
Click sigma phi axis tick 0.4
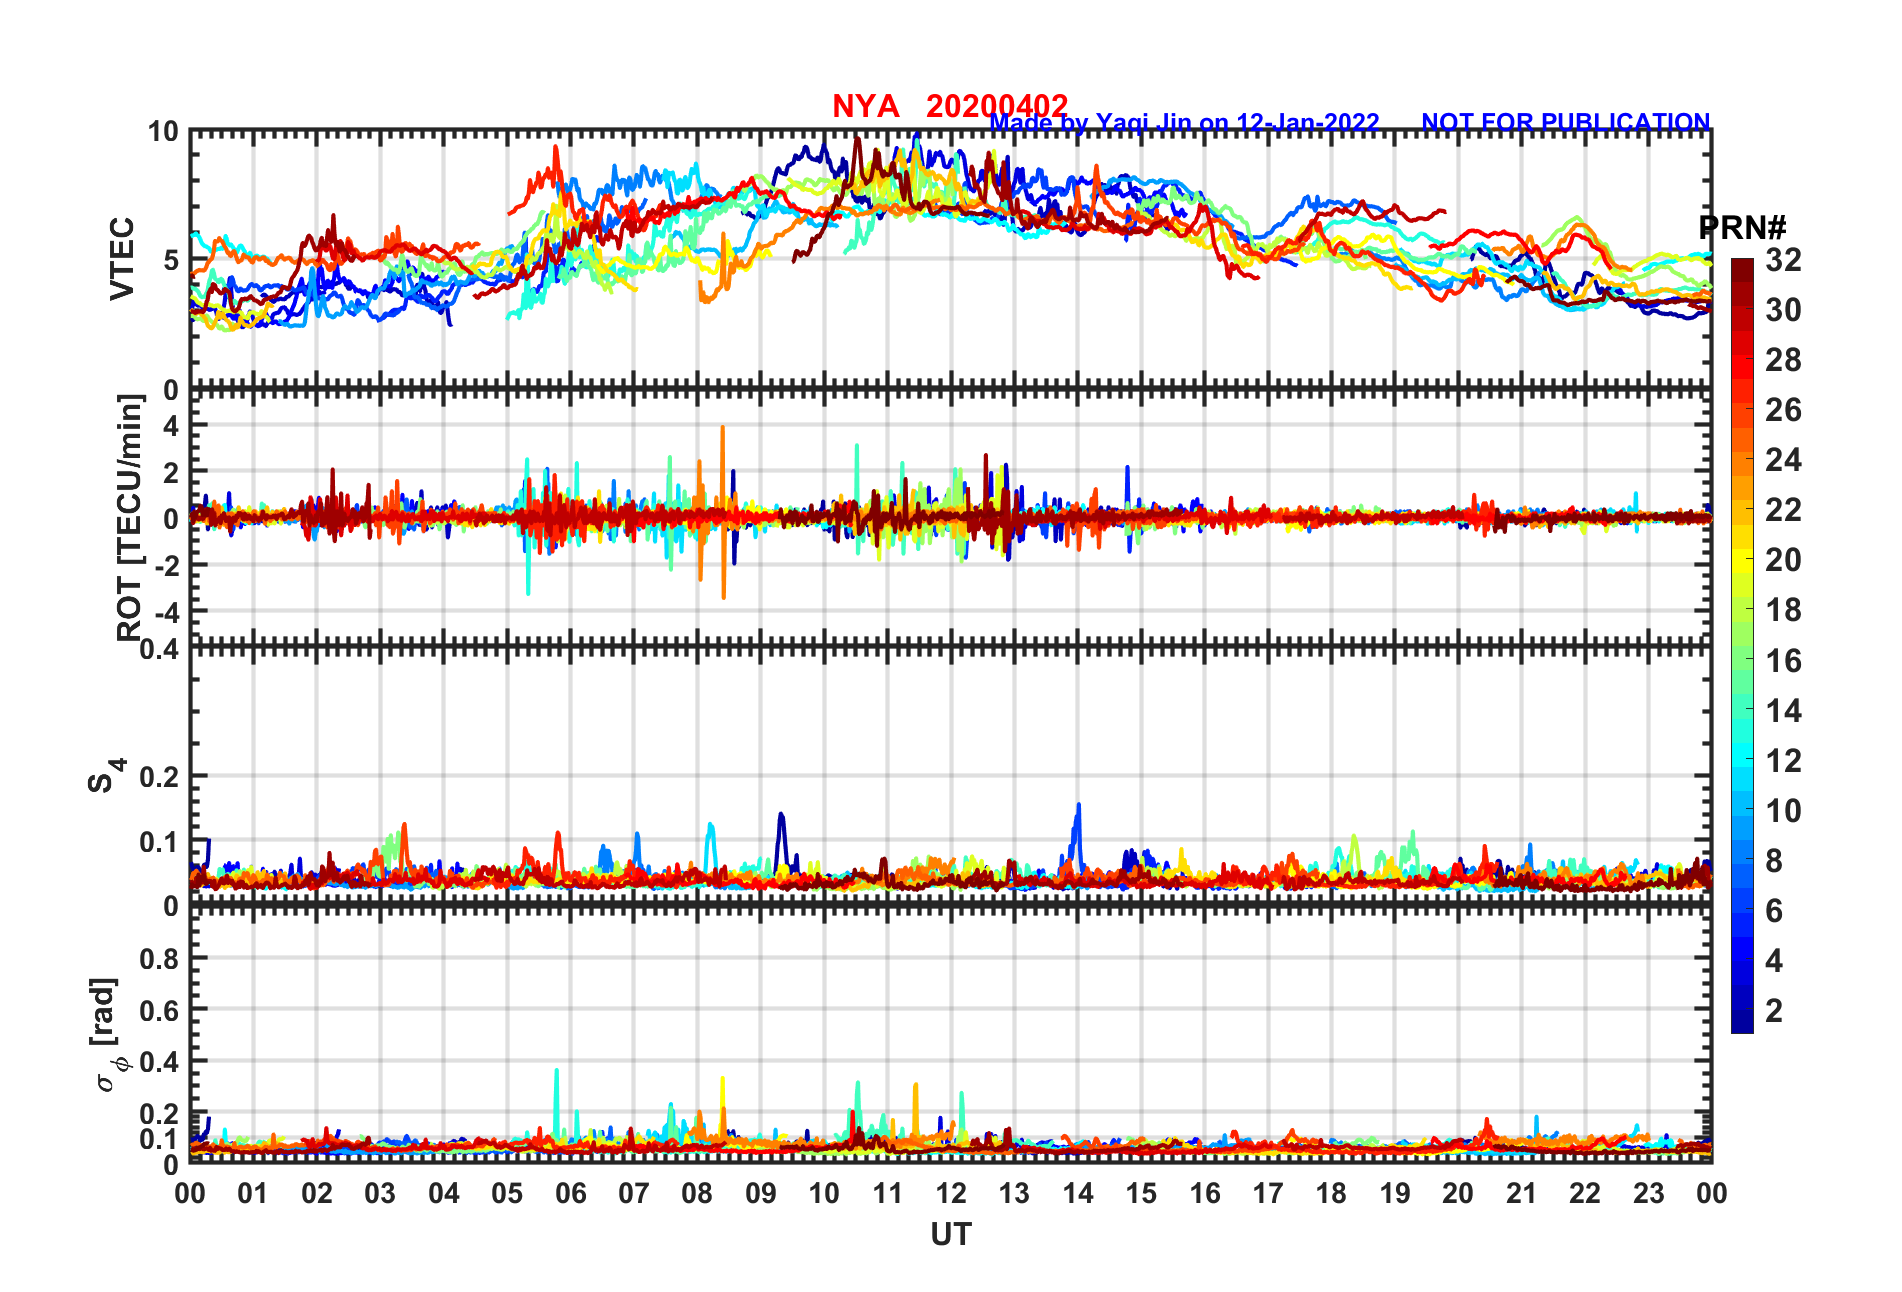(159, 1062)
